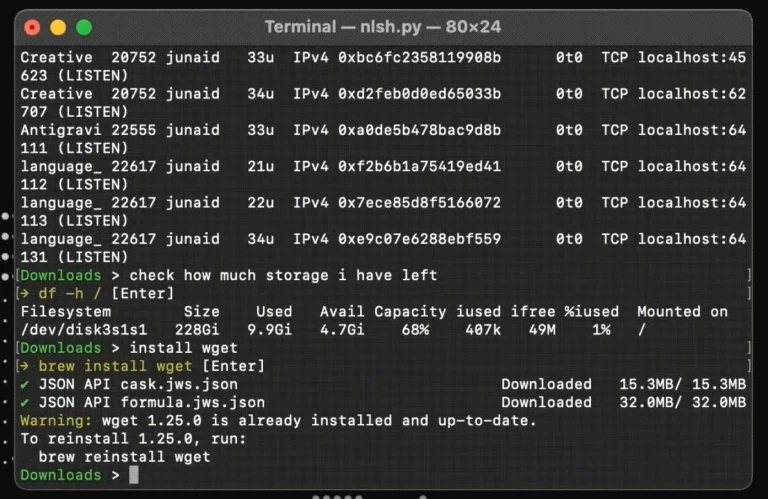Click 'localhost:45' in the first Creative row
This screenshot has width=768, height=499.
click(692, 58)
